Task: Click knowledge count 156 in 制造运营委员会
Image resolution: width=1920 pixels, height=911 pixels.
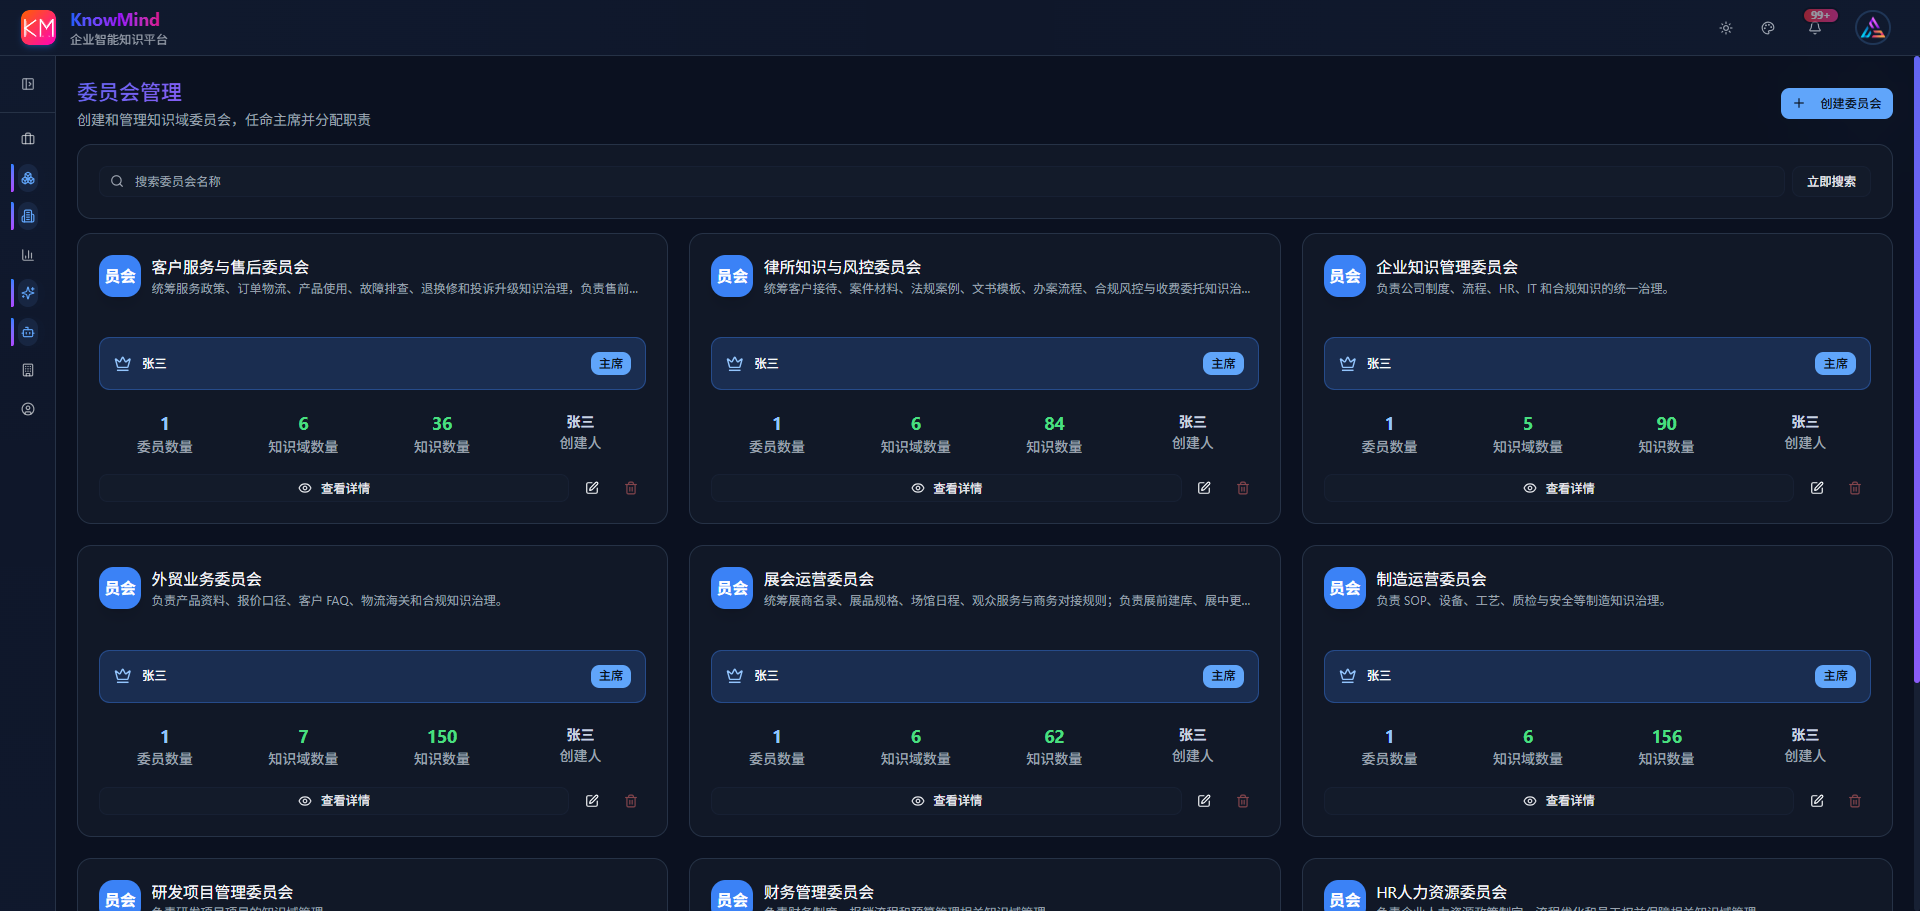Action: point(1666,737)
